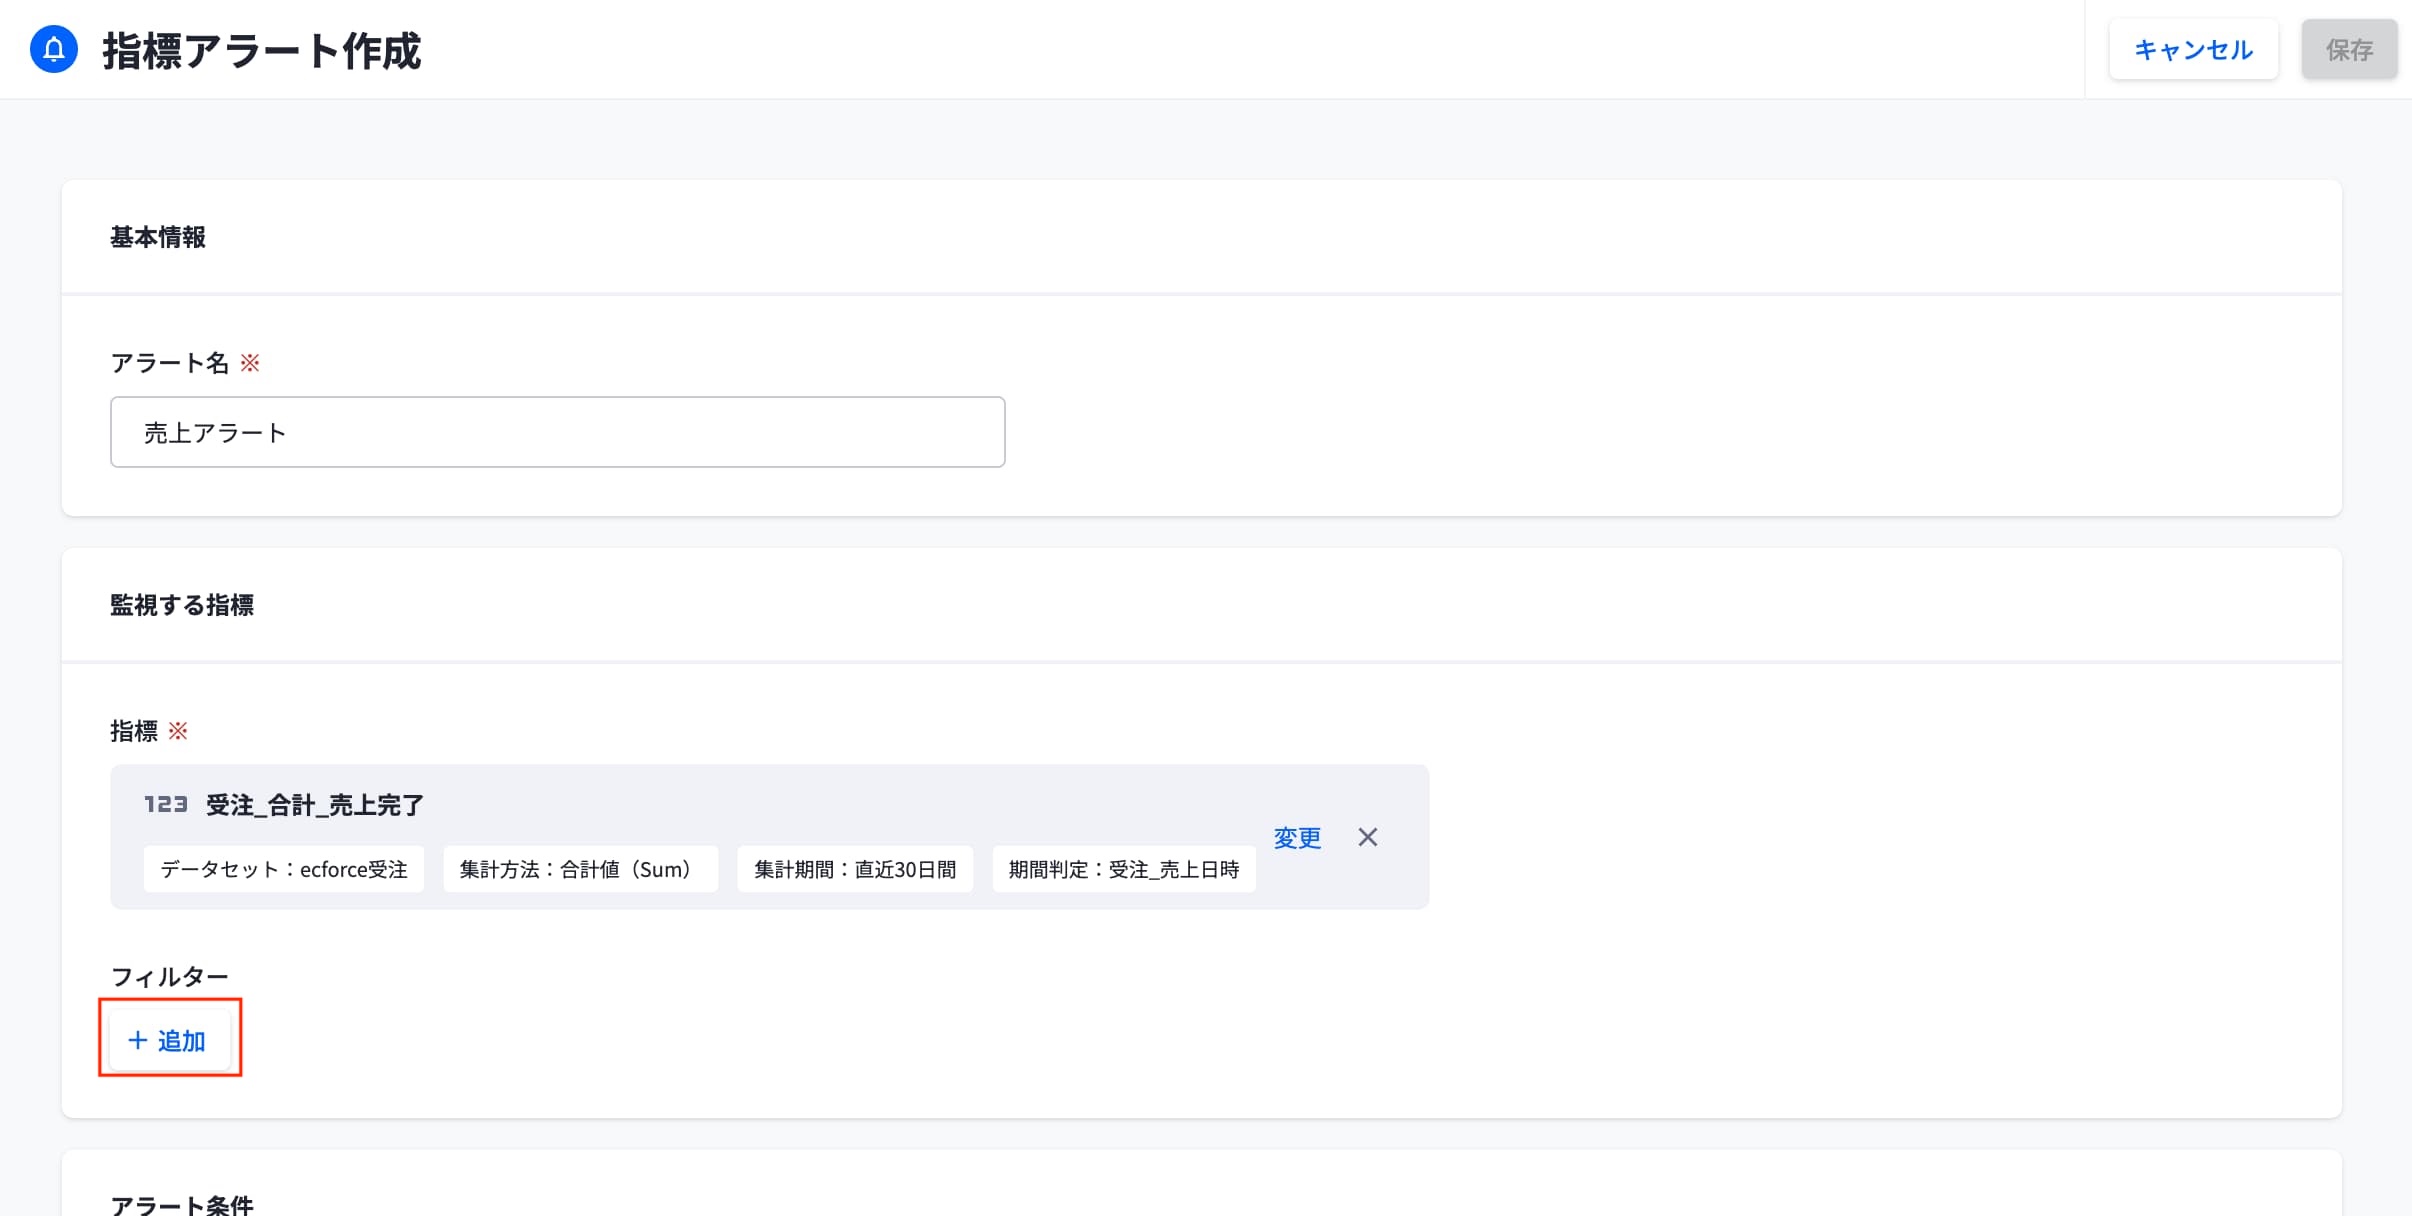Click the 集計期間：直近30日間 tag
Image resolution: width=2412 pixels, height=1216 pixels.
[855, 869]
